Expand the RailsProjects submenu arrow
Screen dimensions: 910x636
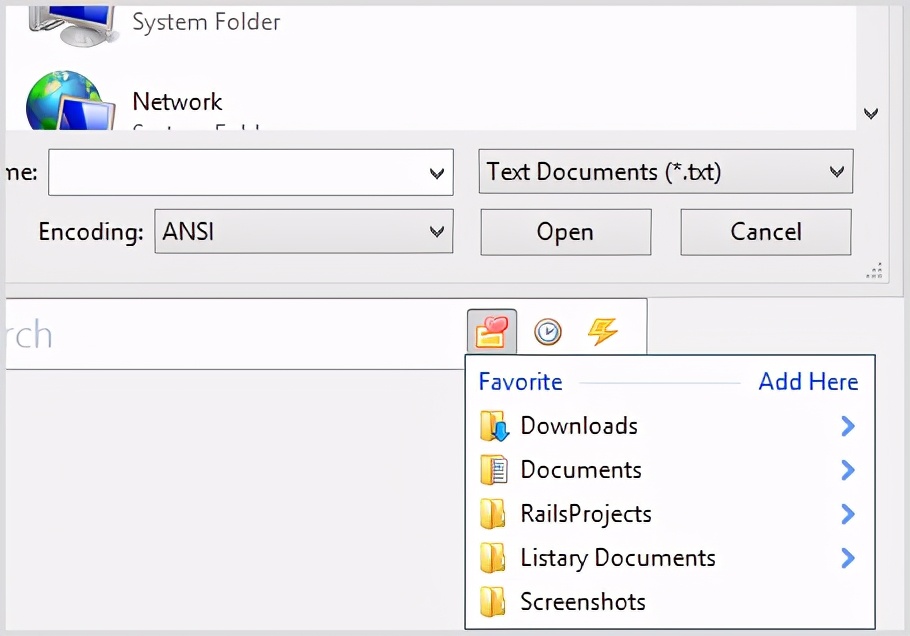(847, 514)
